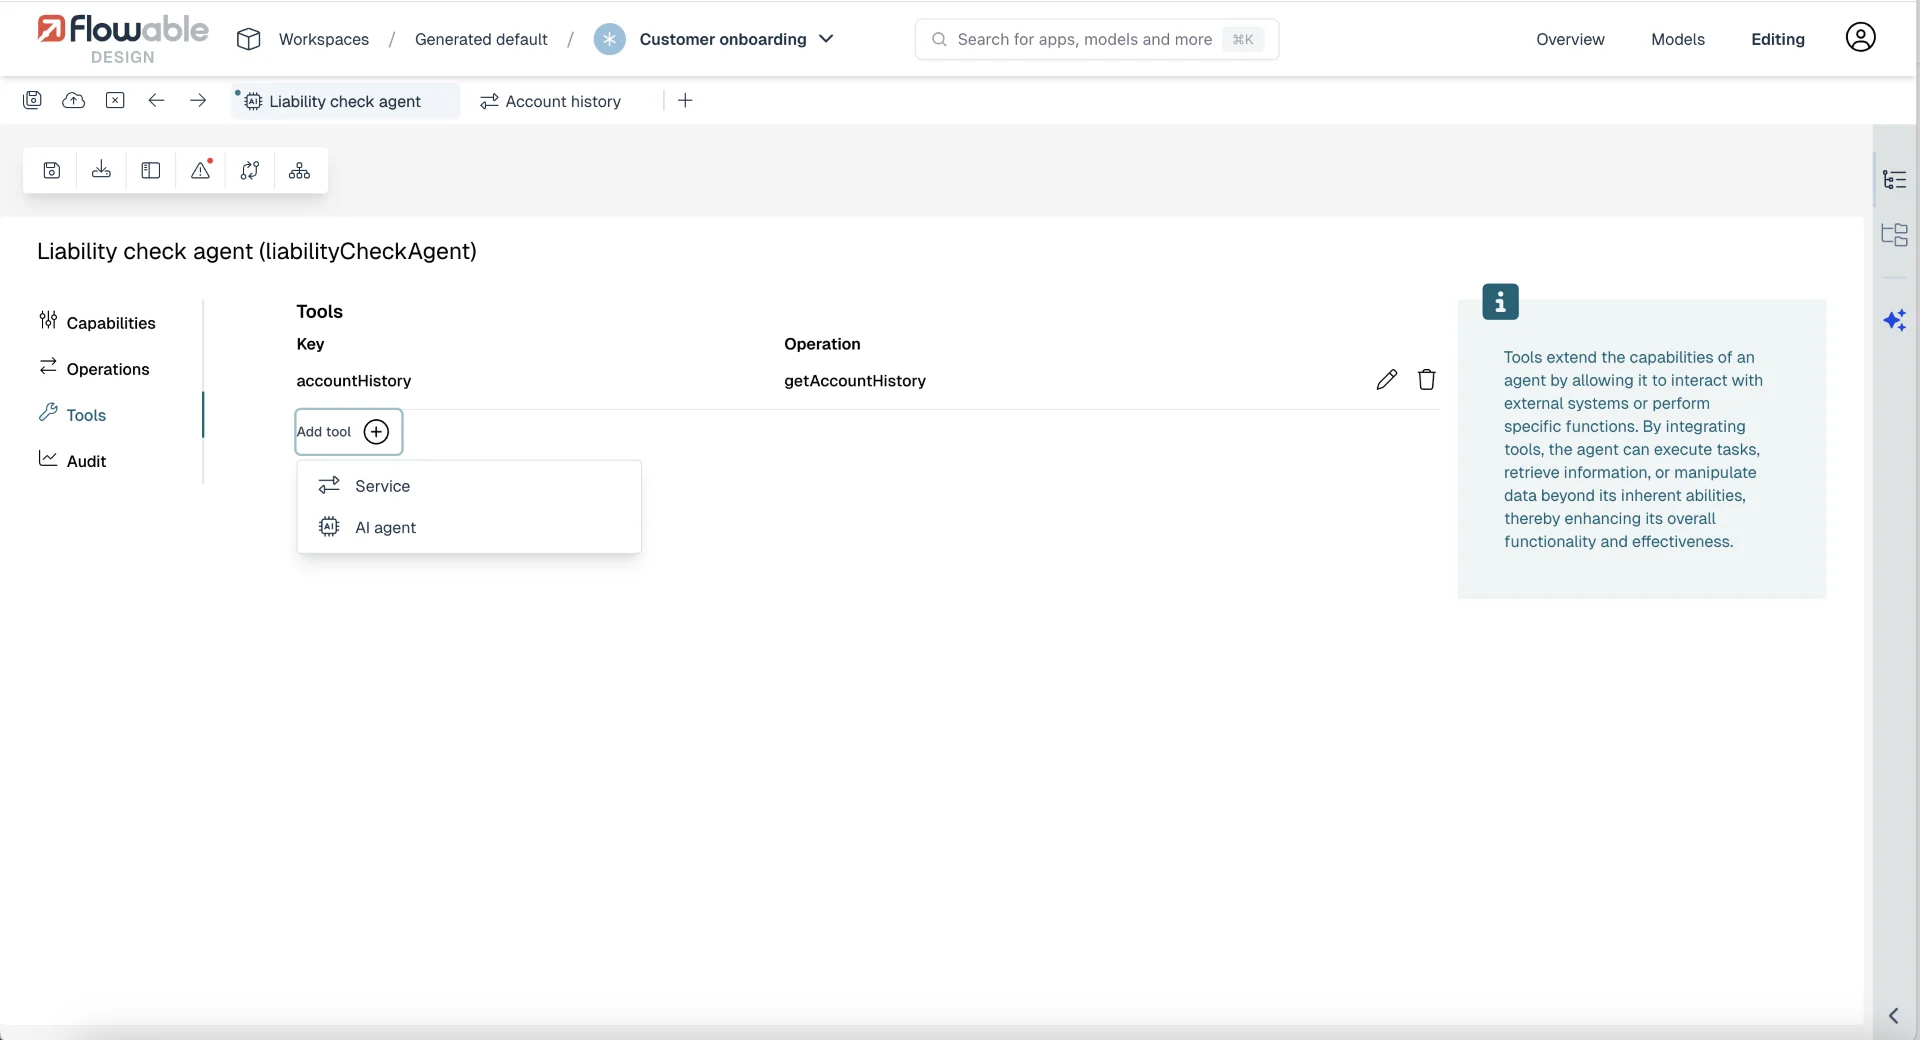This screenshot has width=1920, height=1040.
Task: Open the Workspaces cube icon
Action: click(x=248, y=39)
